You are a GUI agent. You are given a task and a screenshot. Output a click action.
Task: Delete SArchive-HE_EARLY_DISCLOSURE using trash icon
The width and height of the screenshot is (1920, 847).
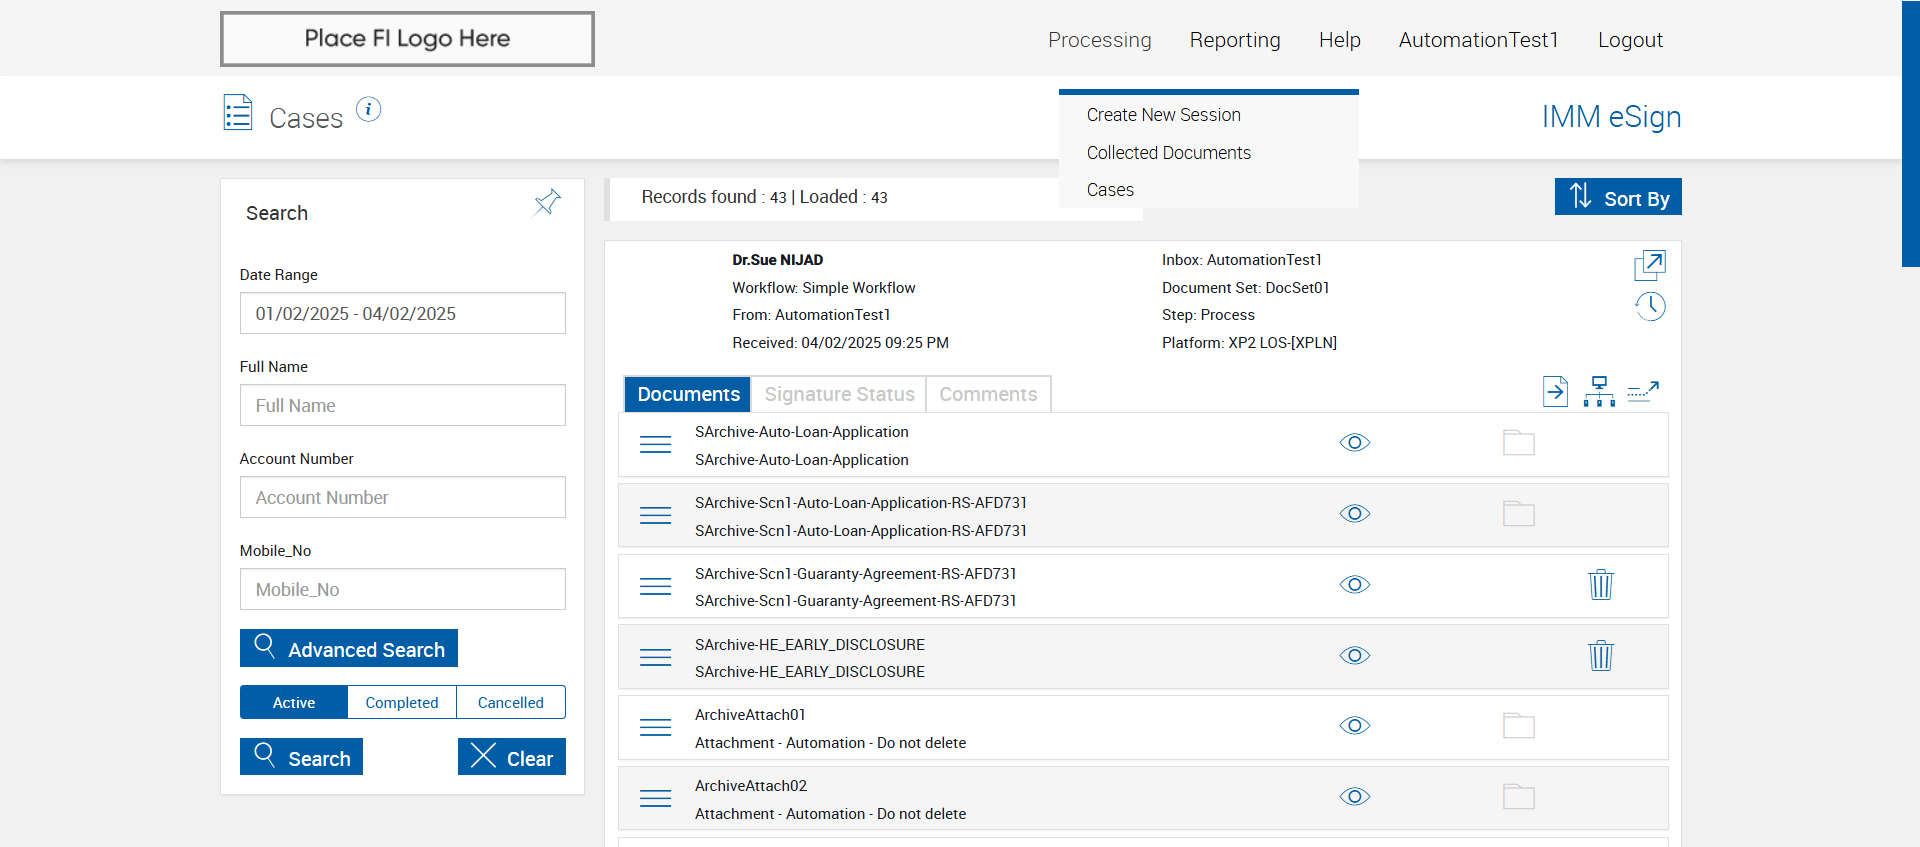[1600, 656]
